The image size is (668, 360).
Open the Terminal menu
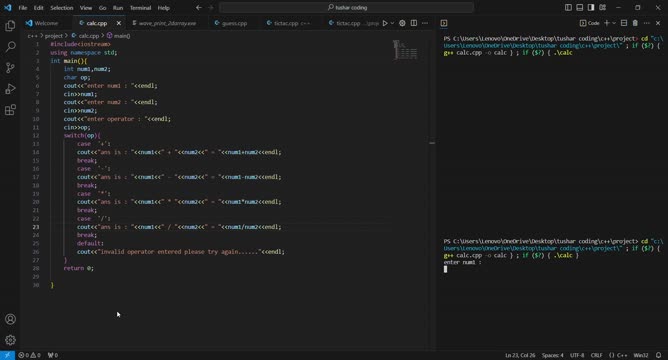coord(140,8)
